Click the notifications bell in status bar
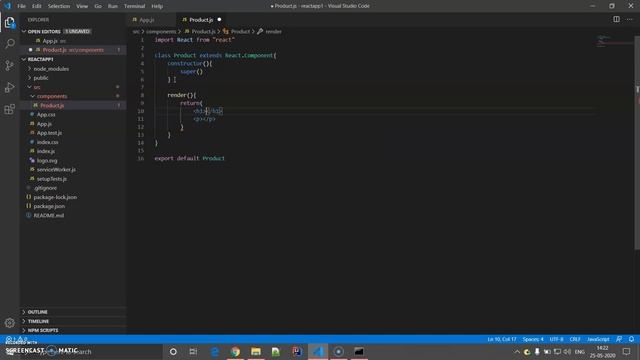This screenshot has height=360, width=640. (631, 339)
